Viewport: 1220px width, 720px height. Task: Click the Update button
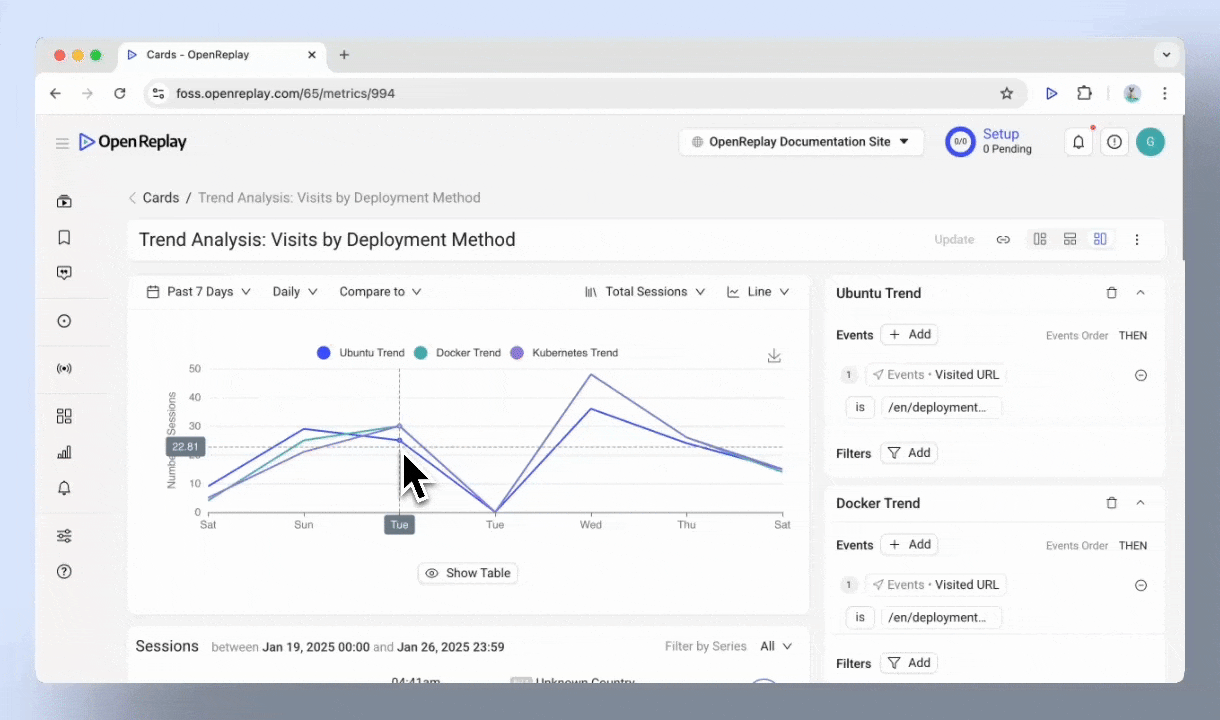click(x=954, y=239)
